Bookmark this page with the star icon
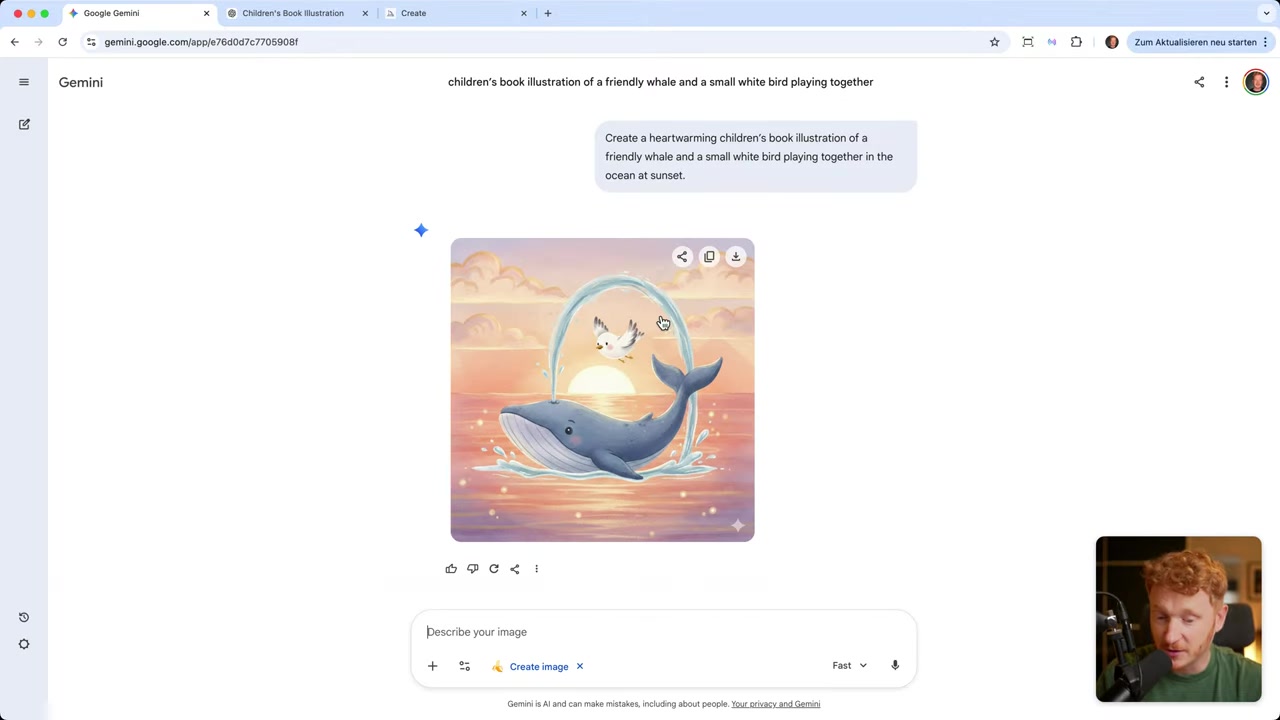1280x720 pixels. (994, 42)
